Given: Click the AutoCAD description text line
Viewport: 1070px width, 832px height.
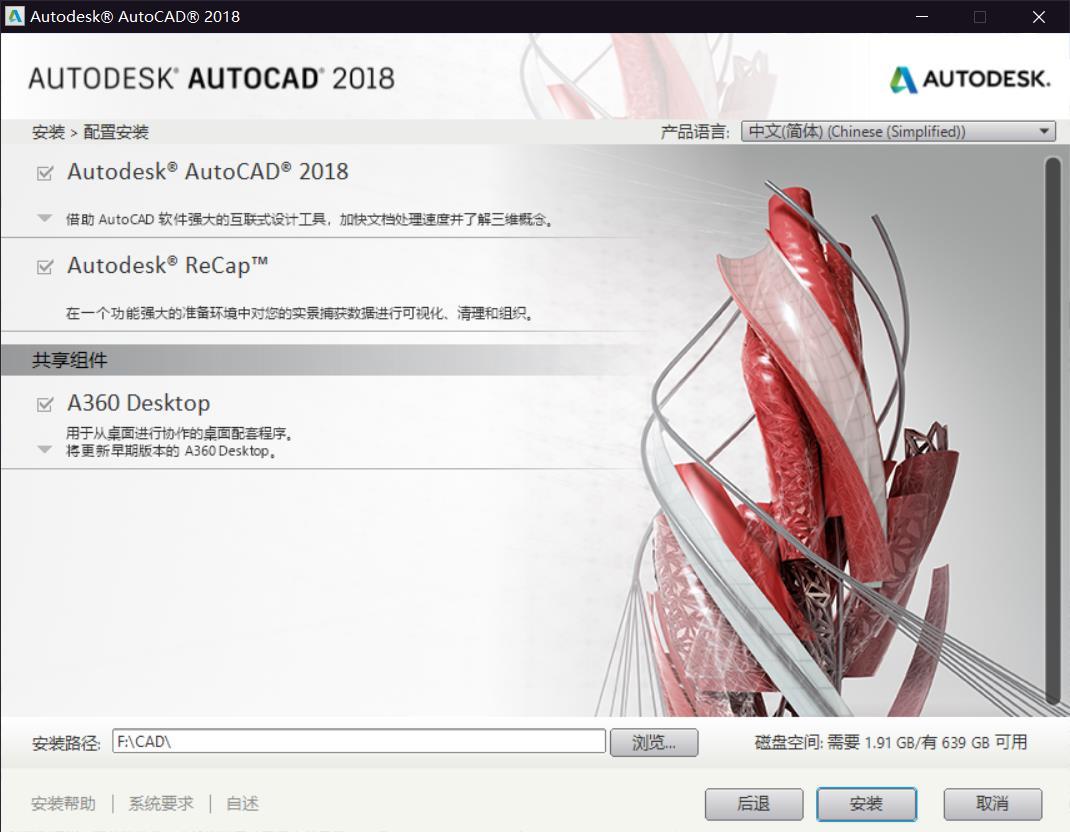Looking at the screenshot, I should [x=309, y=219].
